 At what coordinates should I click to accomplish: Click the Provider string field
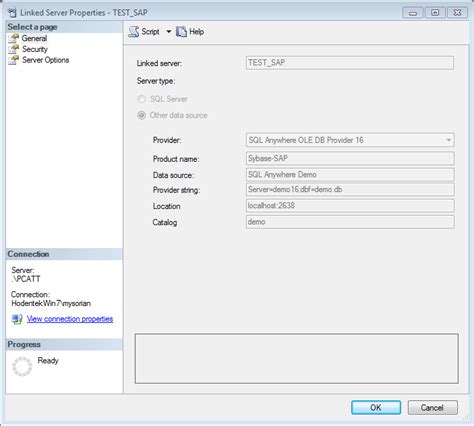(x=350, y=189)
